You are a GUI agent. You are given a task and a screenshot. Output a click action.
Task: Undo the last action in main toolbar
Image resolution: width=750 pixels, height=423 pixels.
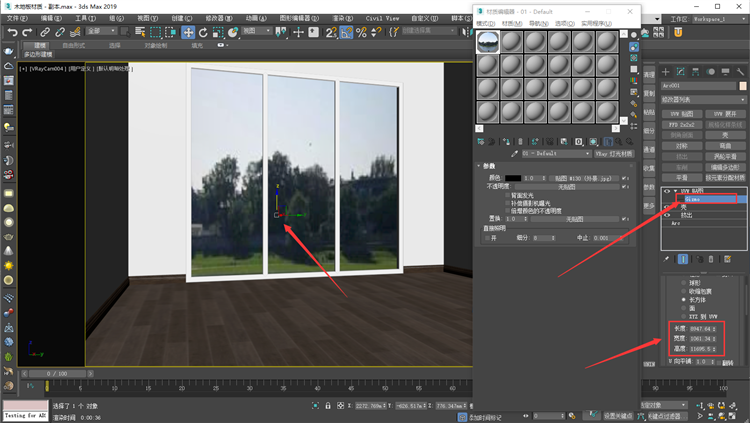12,33
